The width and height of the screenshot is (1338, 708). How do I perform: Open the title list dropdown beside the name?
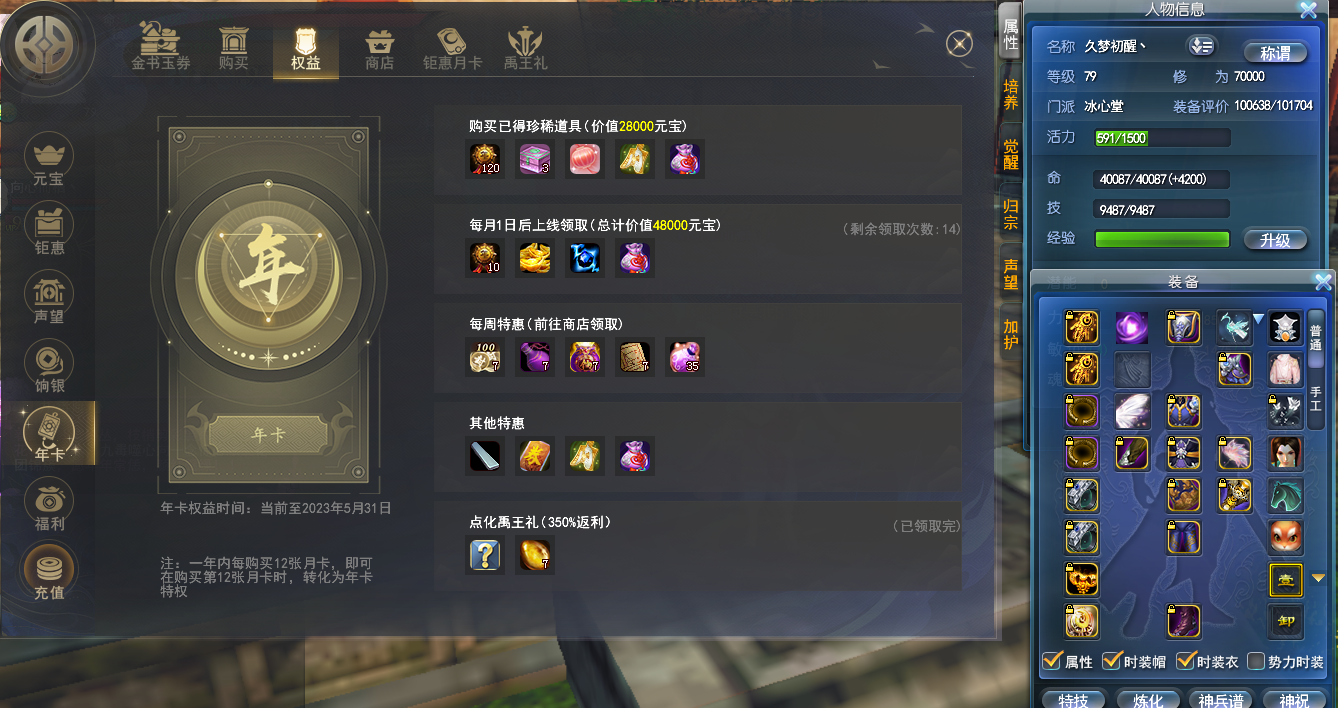point(1200,46)
